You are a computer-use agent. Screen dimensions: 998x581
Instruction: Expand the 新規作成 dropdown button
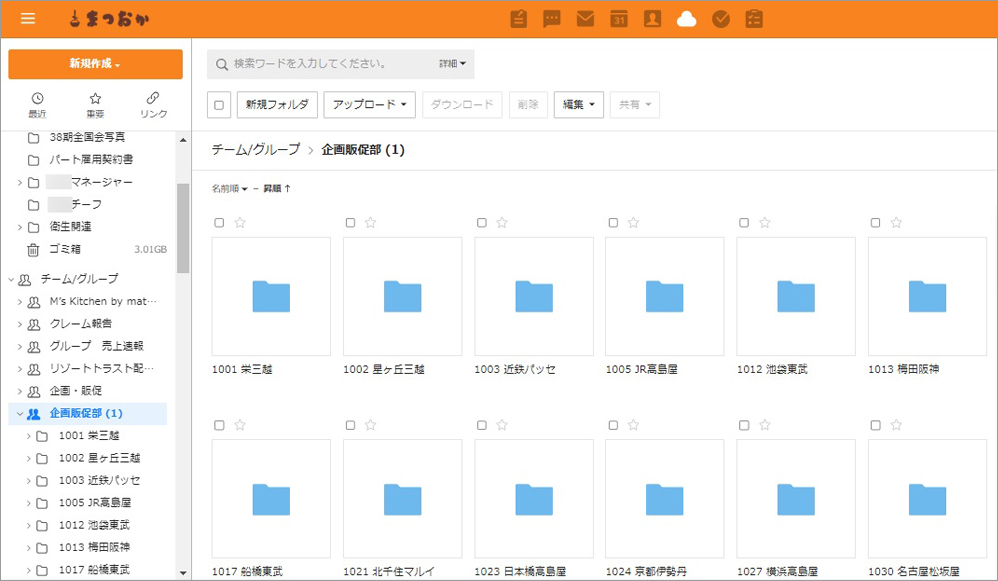point(95,64)
